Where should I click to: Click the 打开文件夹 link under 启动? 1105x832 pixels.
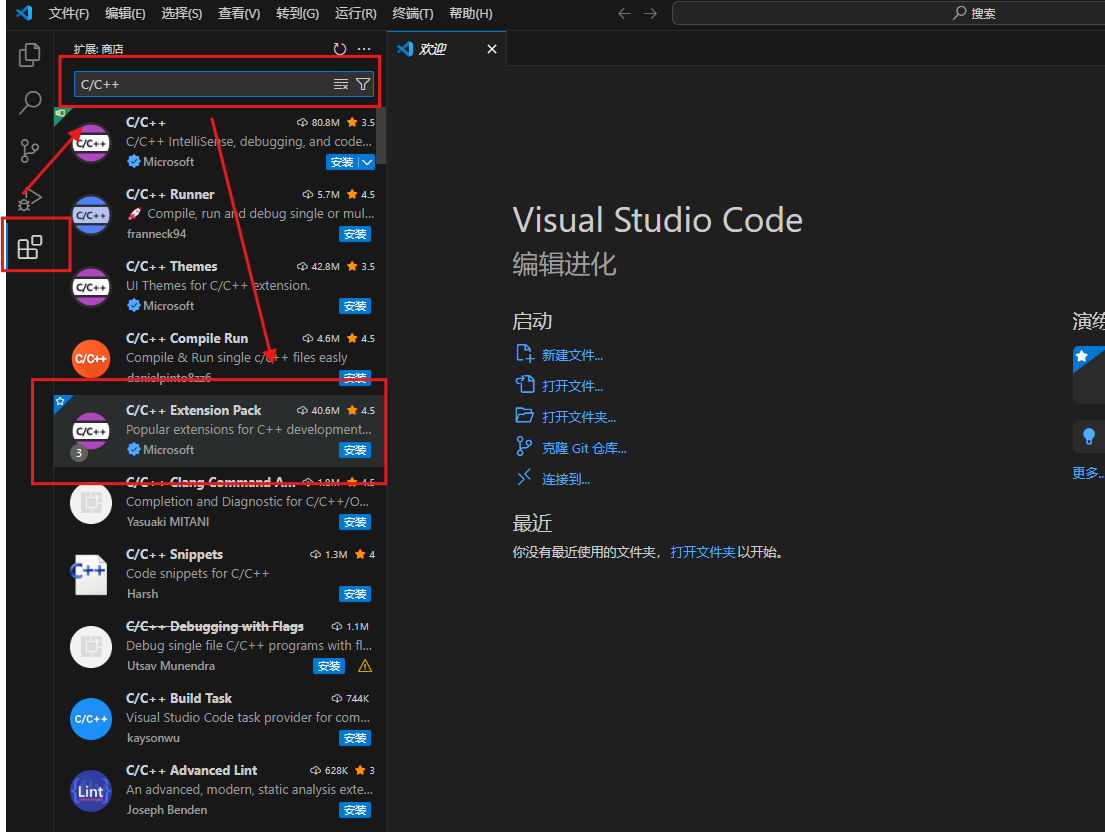579,417
